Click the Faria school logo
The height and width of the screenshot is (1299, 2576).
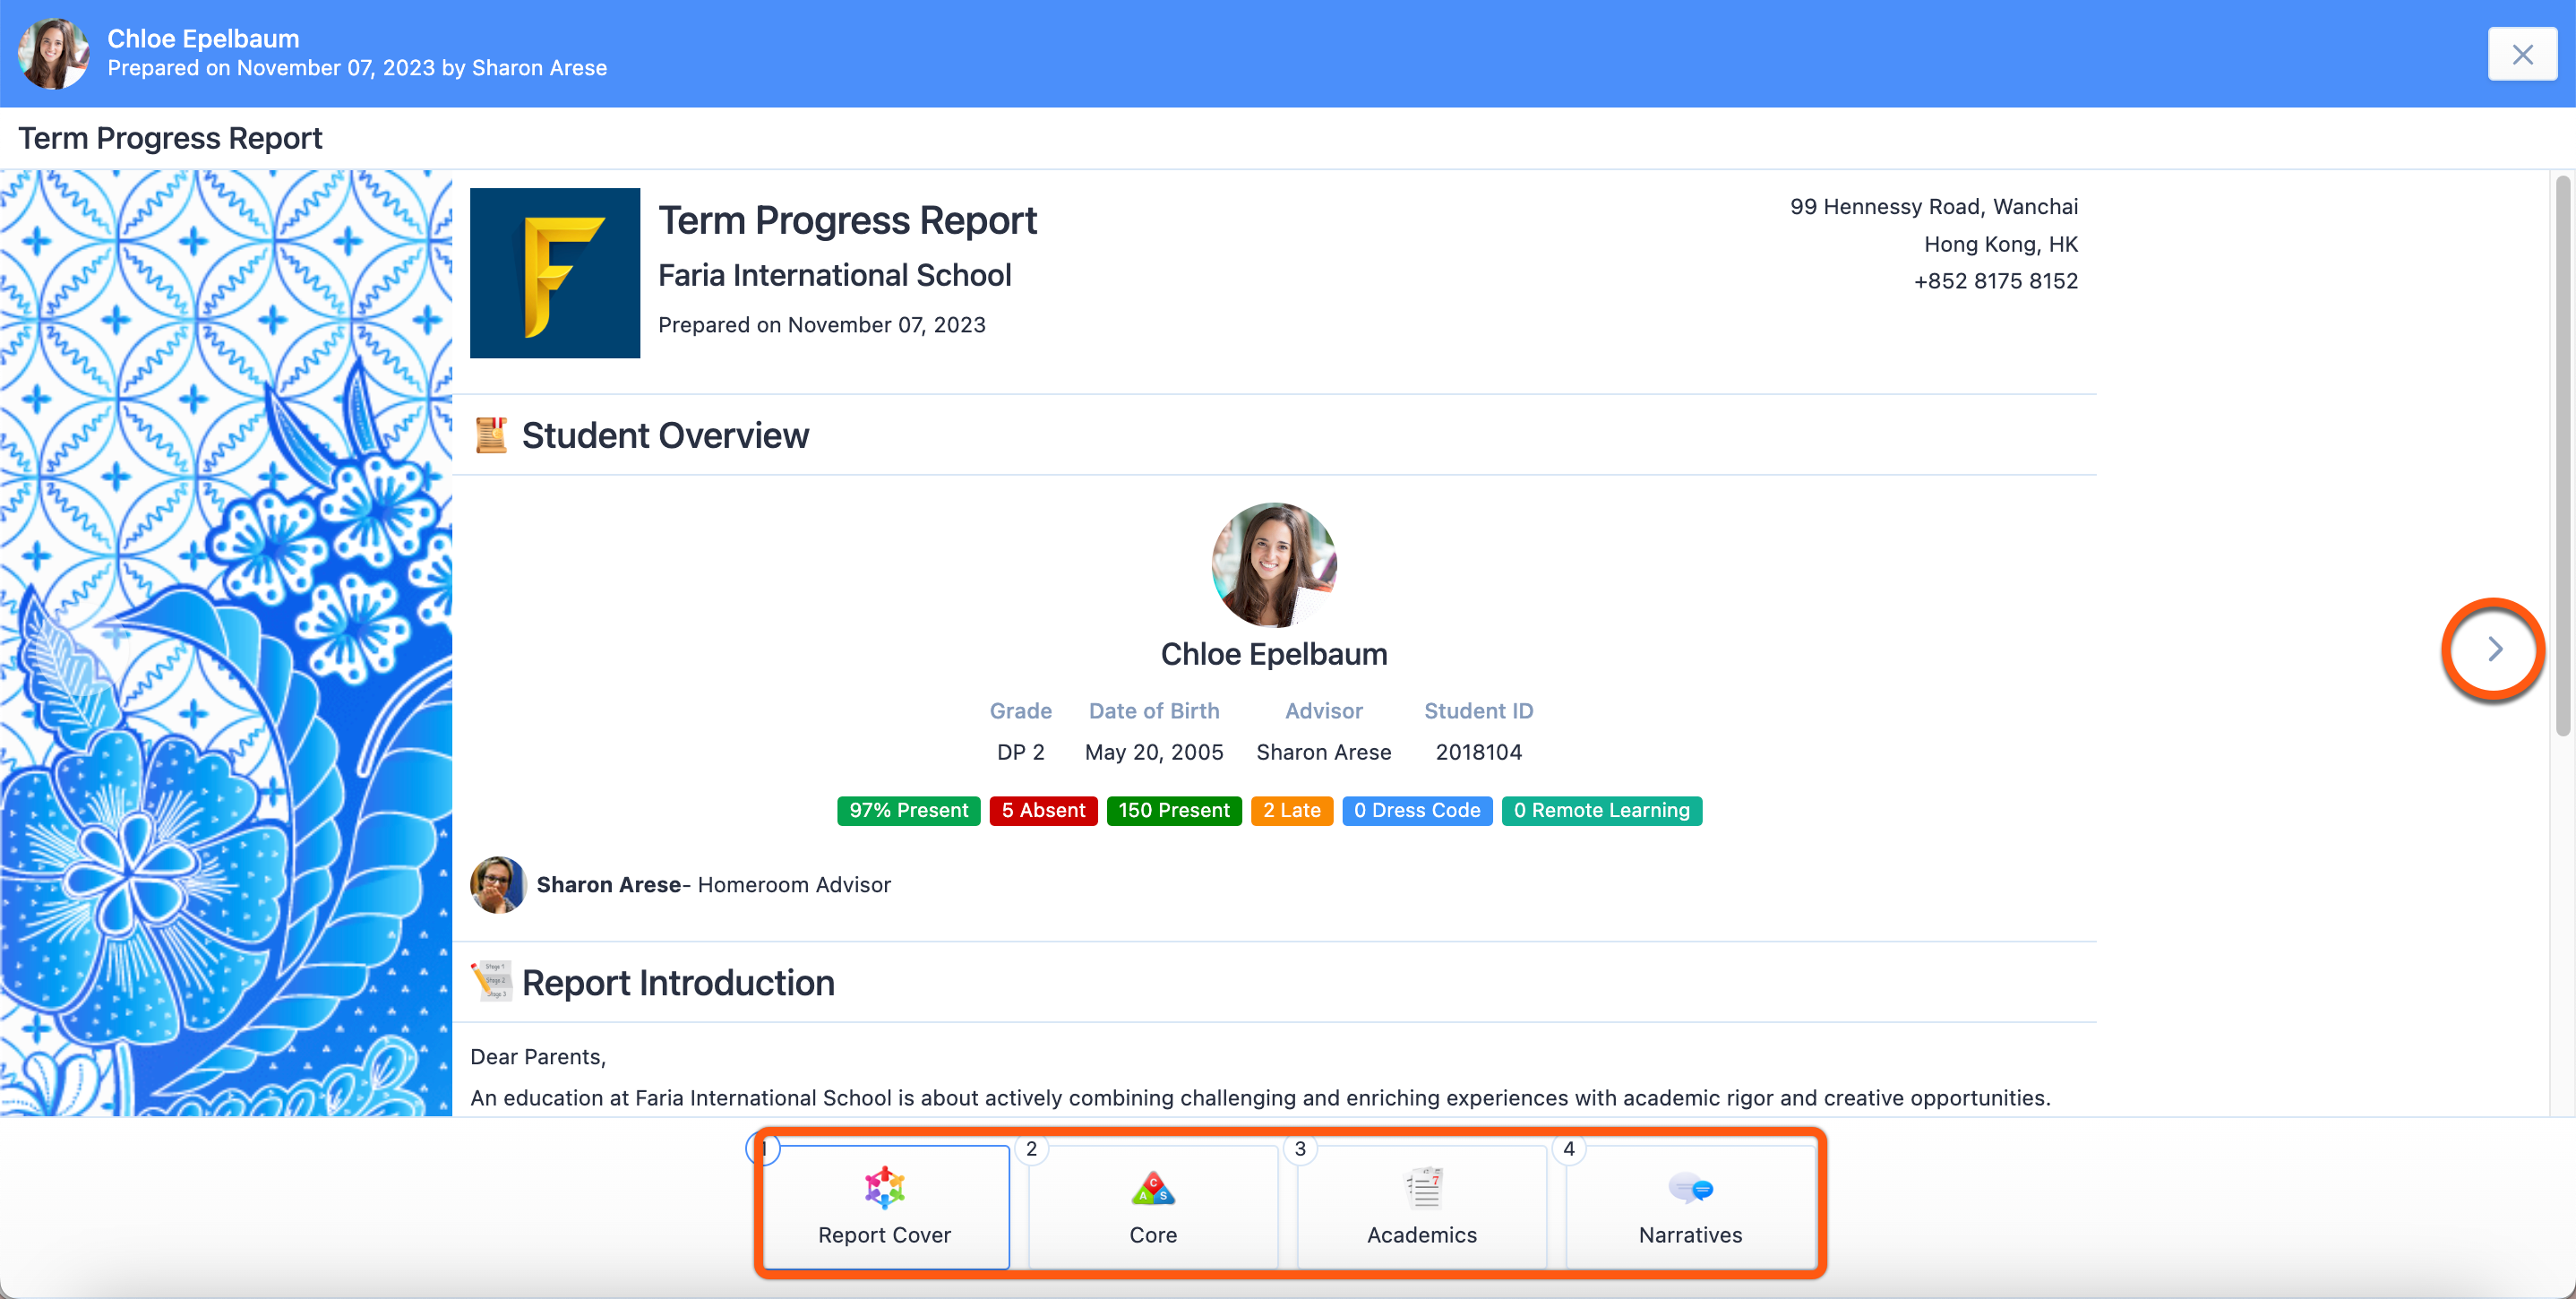[555, 272]
